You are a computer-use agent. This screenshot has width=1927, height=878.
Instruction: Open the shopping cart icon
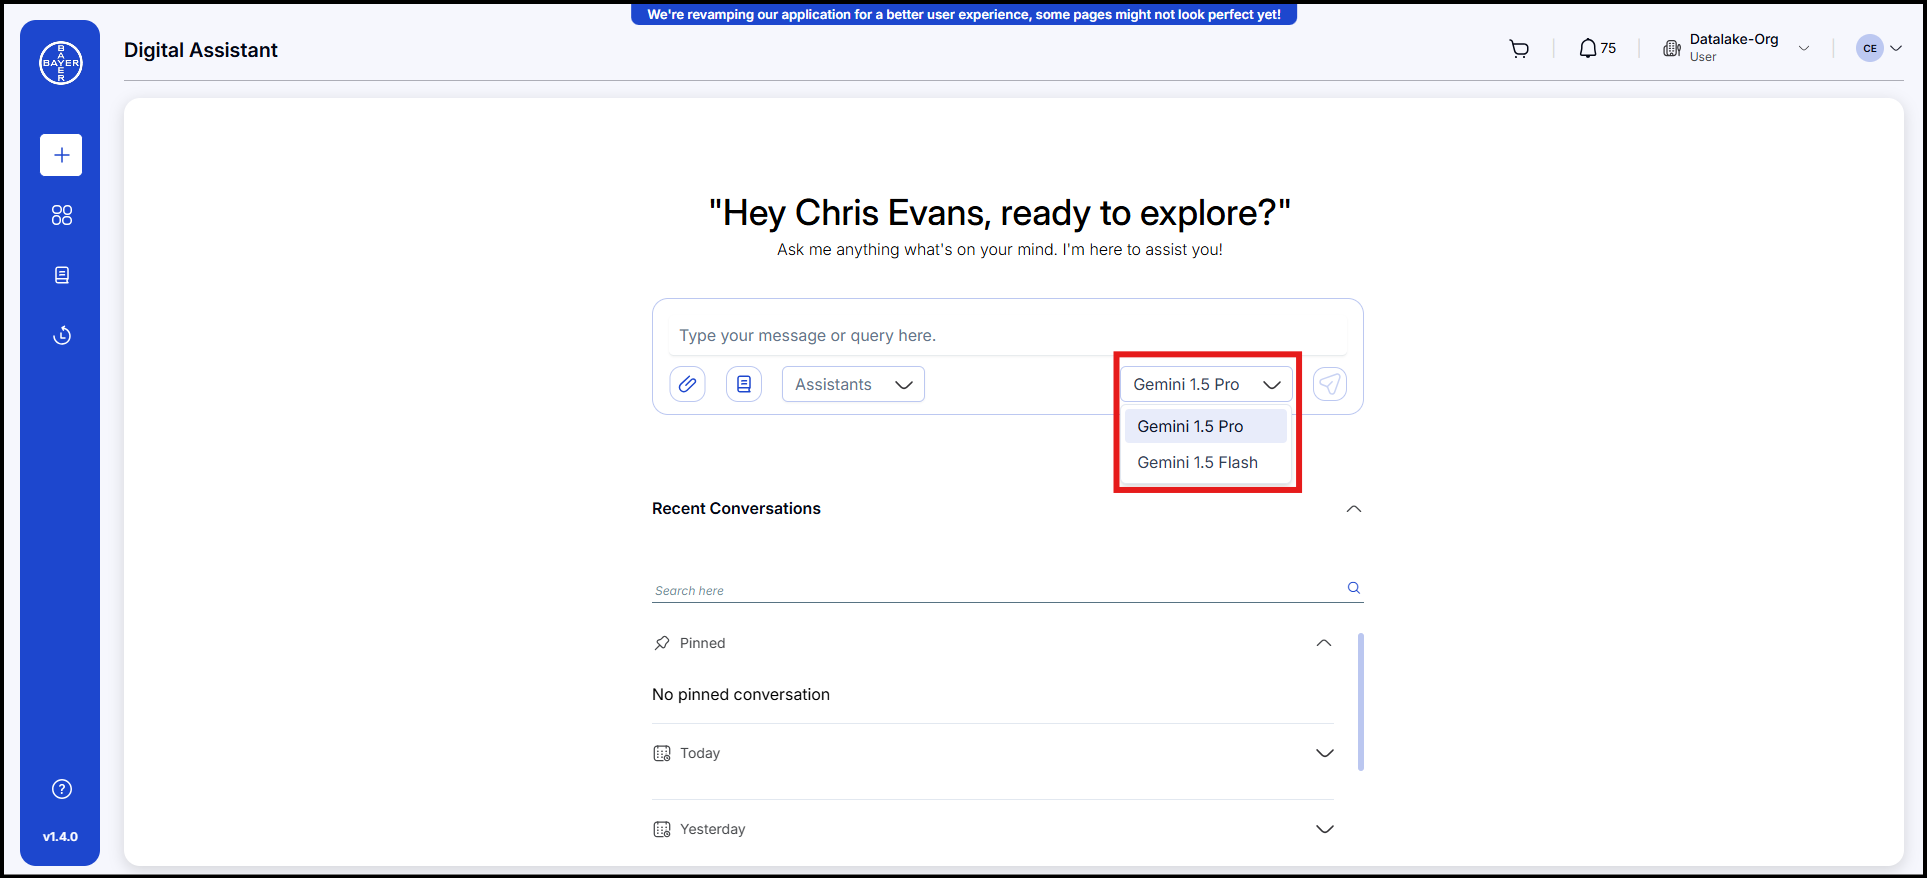(x=1519, y=48)
